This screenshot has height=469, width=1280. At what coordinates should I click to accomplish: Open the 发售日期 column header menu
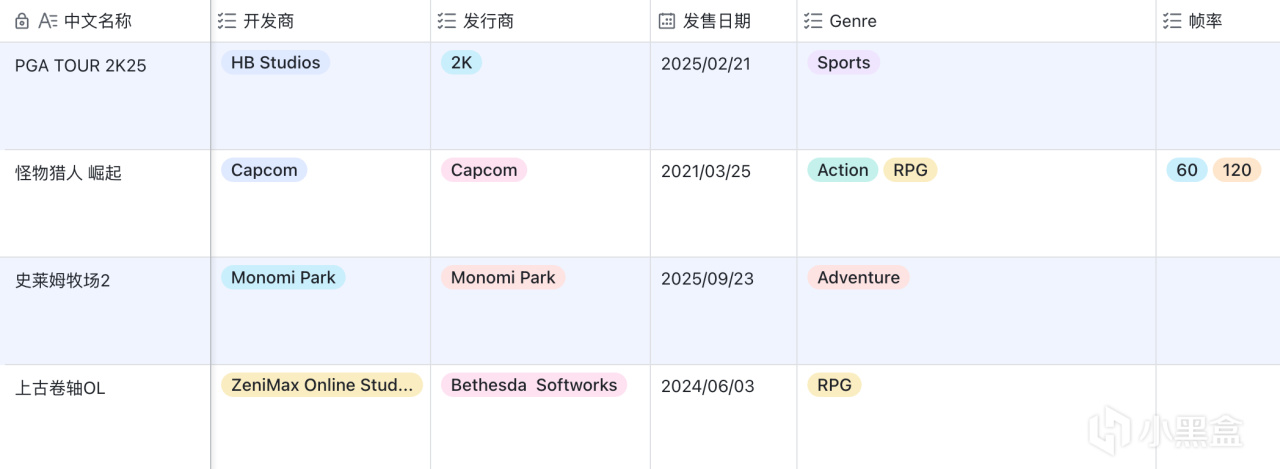coord(716,21)
